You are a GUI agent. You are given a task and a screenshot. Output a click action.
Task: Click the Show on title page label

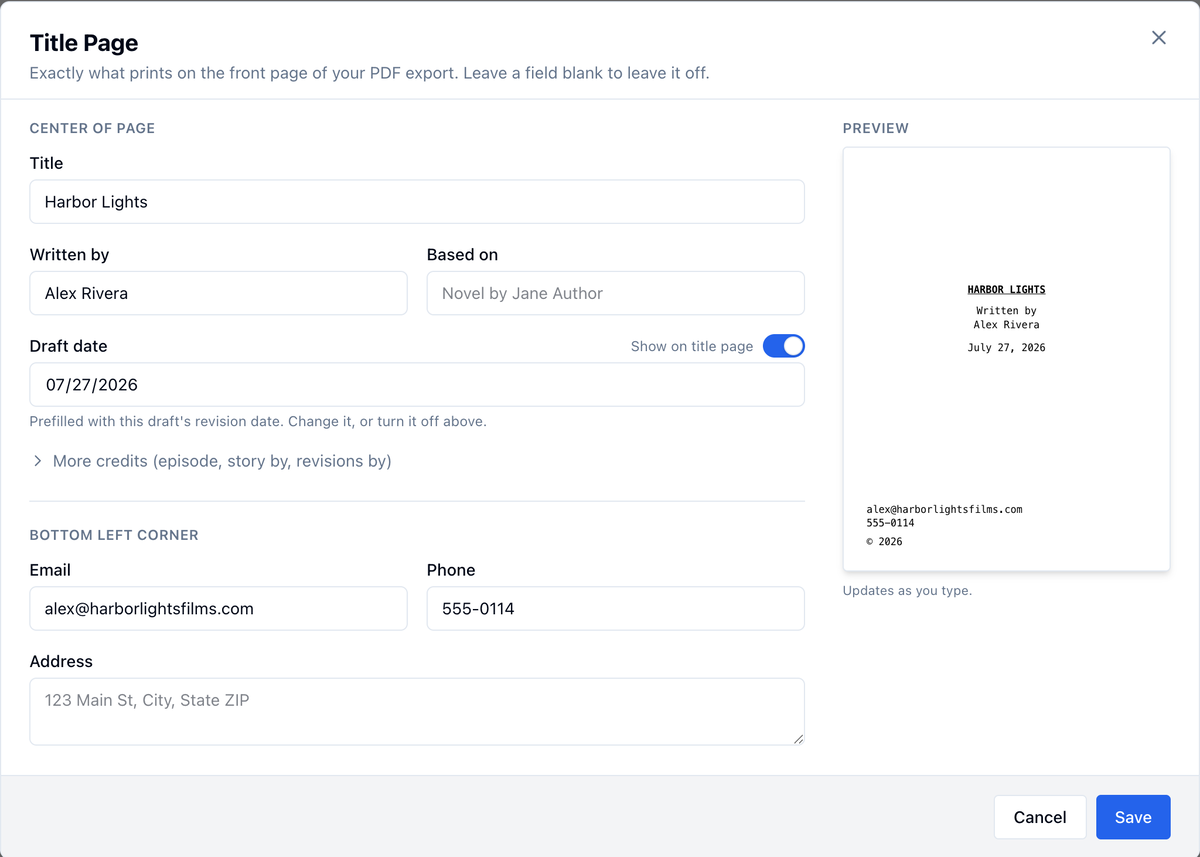click(x=692, y=346)
